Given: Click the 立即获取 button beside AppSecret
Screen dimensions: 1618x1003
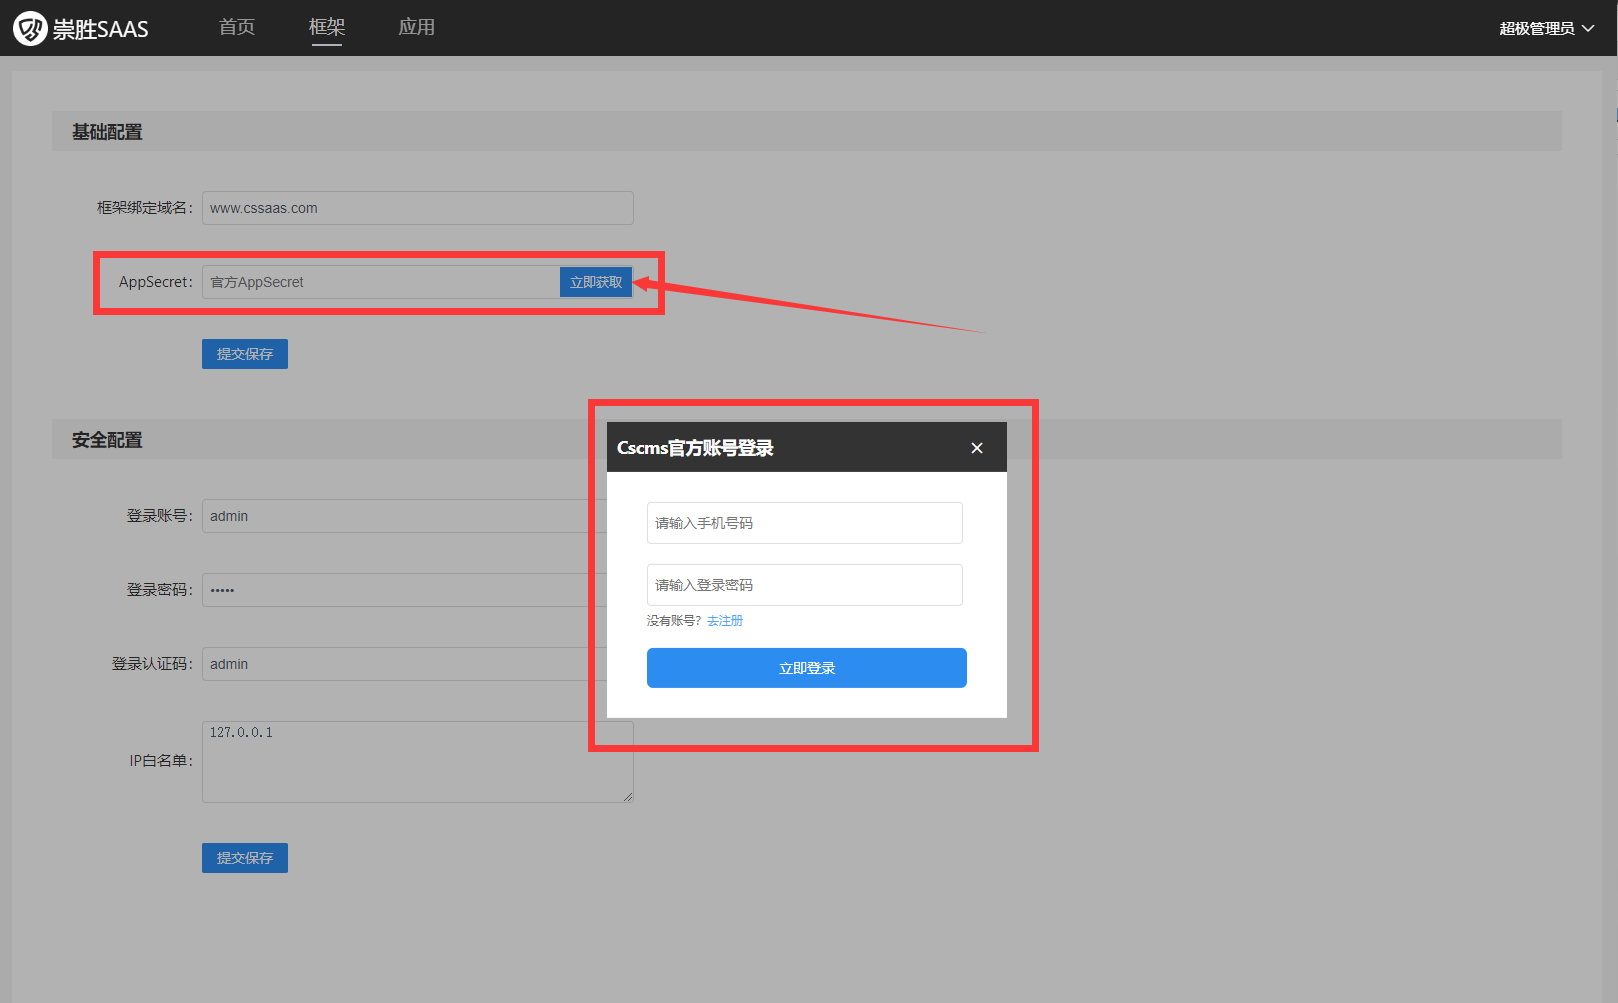Looking at the screenshot, I should 596,282.
